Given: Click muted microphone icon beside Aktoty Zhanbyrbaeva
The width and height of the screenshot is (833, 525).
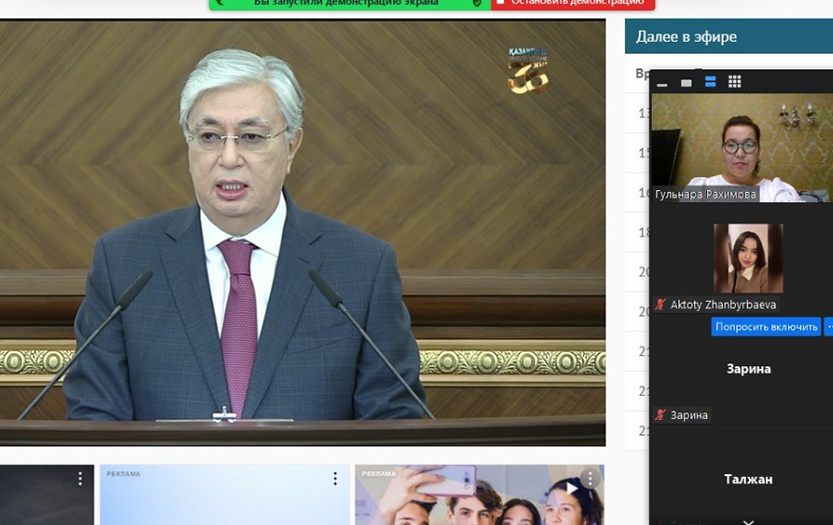Looking at the screenshot, I should click(660, 305).
